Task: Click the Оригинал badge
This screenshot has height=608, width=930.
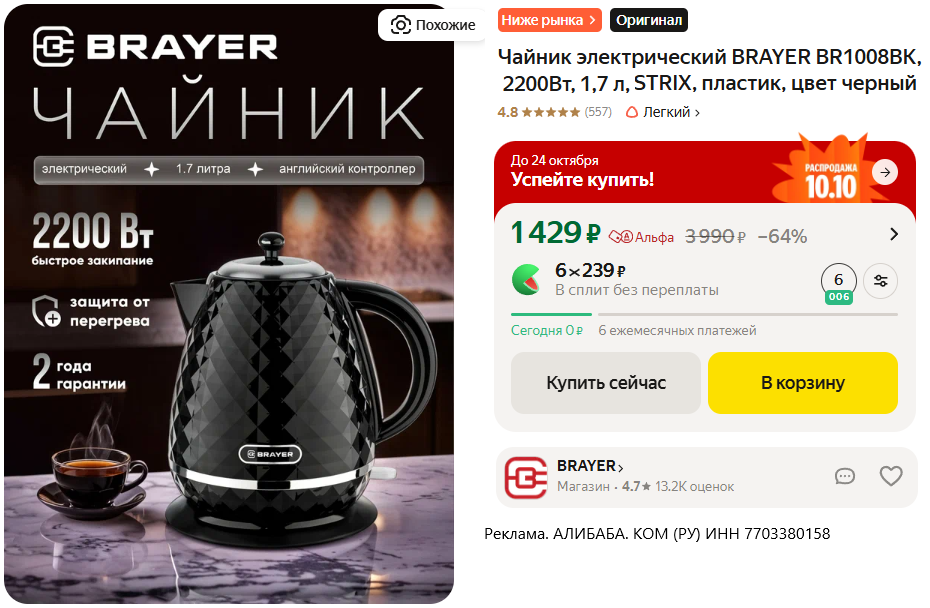Action: [x=649, y=20]
